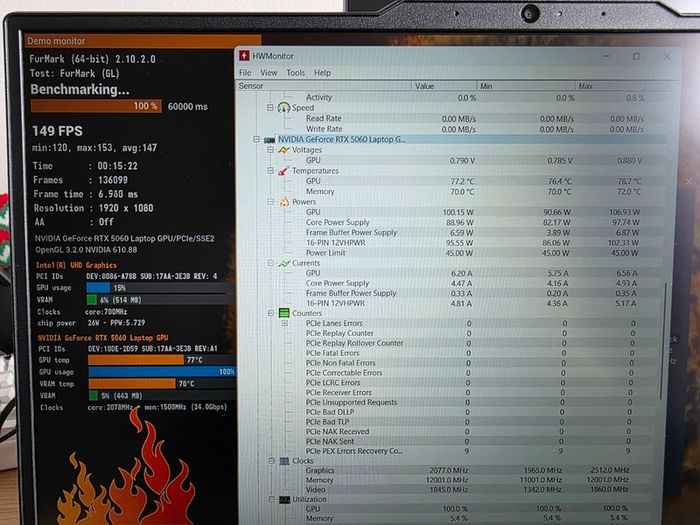Select the Graphics clock row

coord(467,470)
